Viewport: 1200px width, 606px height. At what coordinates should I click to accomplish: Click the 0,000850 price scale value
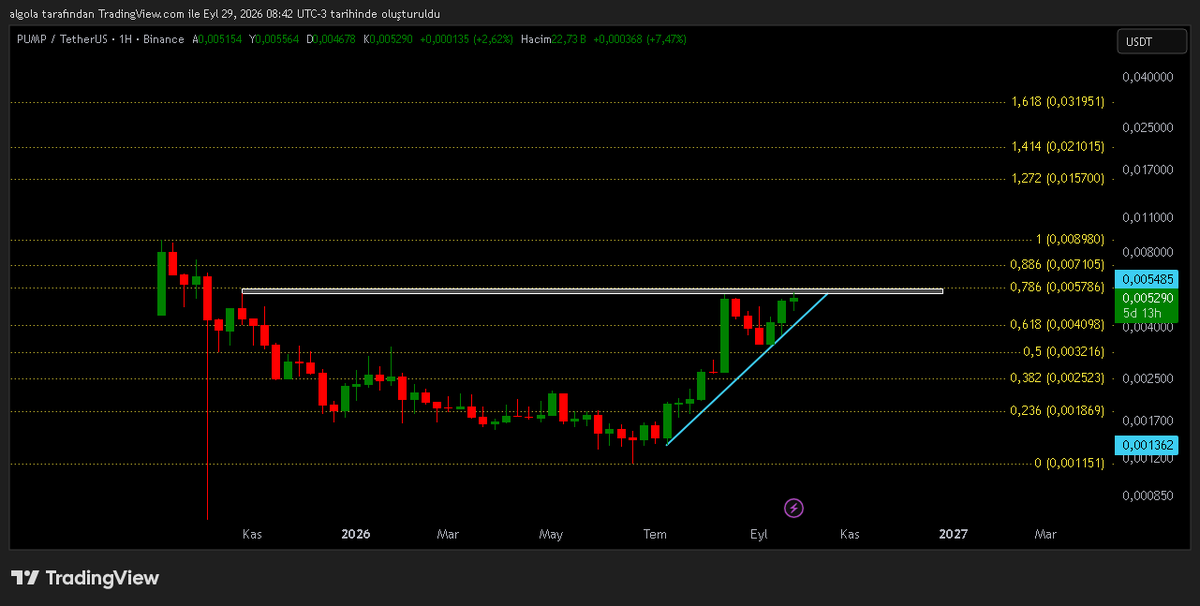click(1146, 496)
